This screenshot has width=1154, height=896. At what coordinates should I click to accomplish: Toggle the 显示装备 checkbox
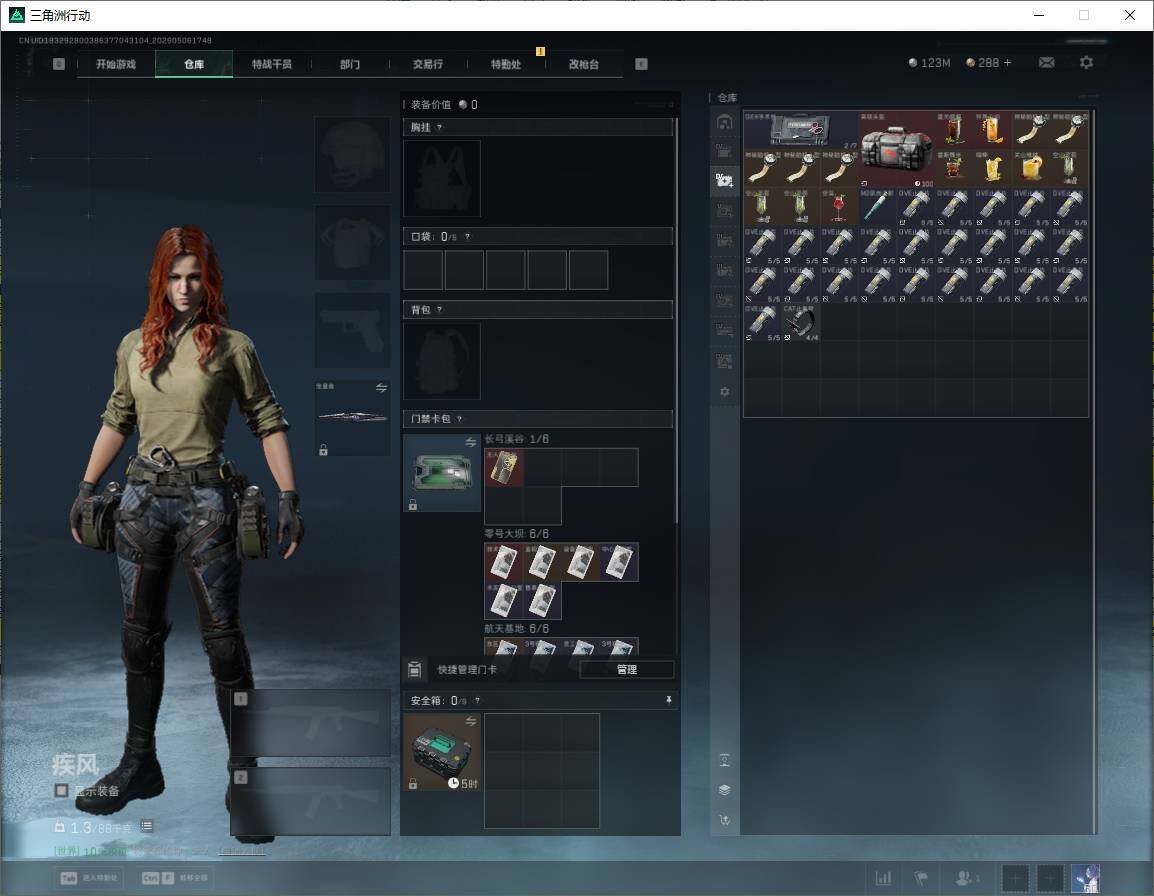62,791
